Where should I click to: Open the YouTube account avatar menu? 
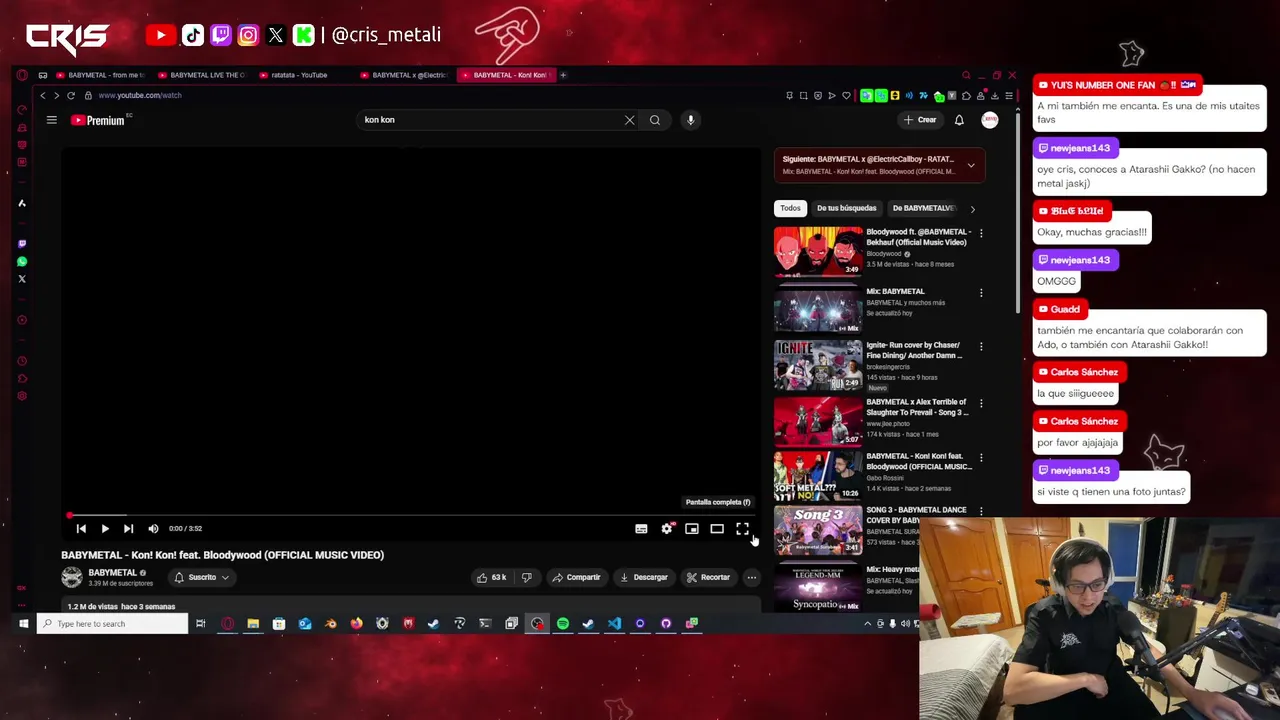990,120
